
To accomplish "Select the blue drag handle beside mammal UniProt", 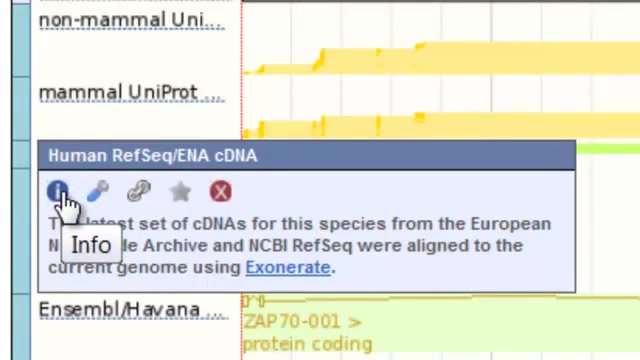I will 21,109.
